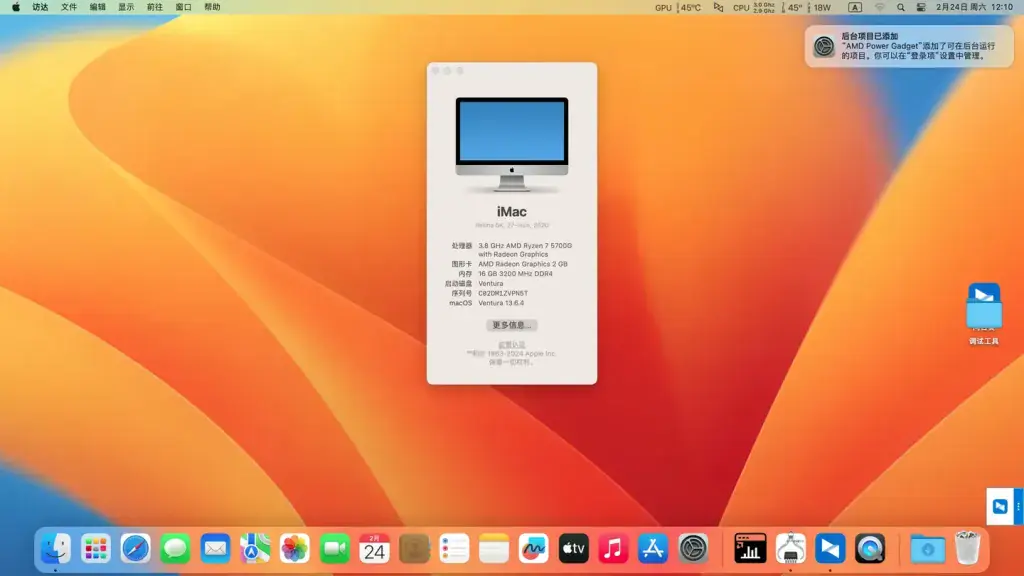Open the 窗口 menu
This screenshot has height=576, width=1024.
click(x=184, y=7)
